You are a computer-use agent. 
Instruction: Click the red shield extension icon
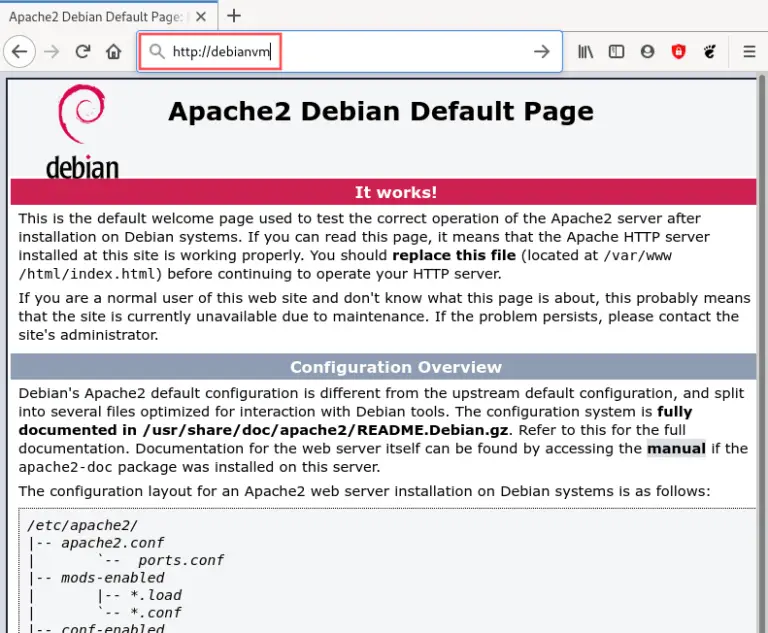pyautogui.click(x=677, y=52)
